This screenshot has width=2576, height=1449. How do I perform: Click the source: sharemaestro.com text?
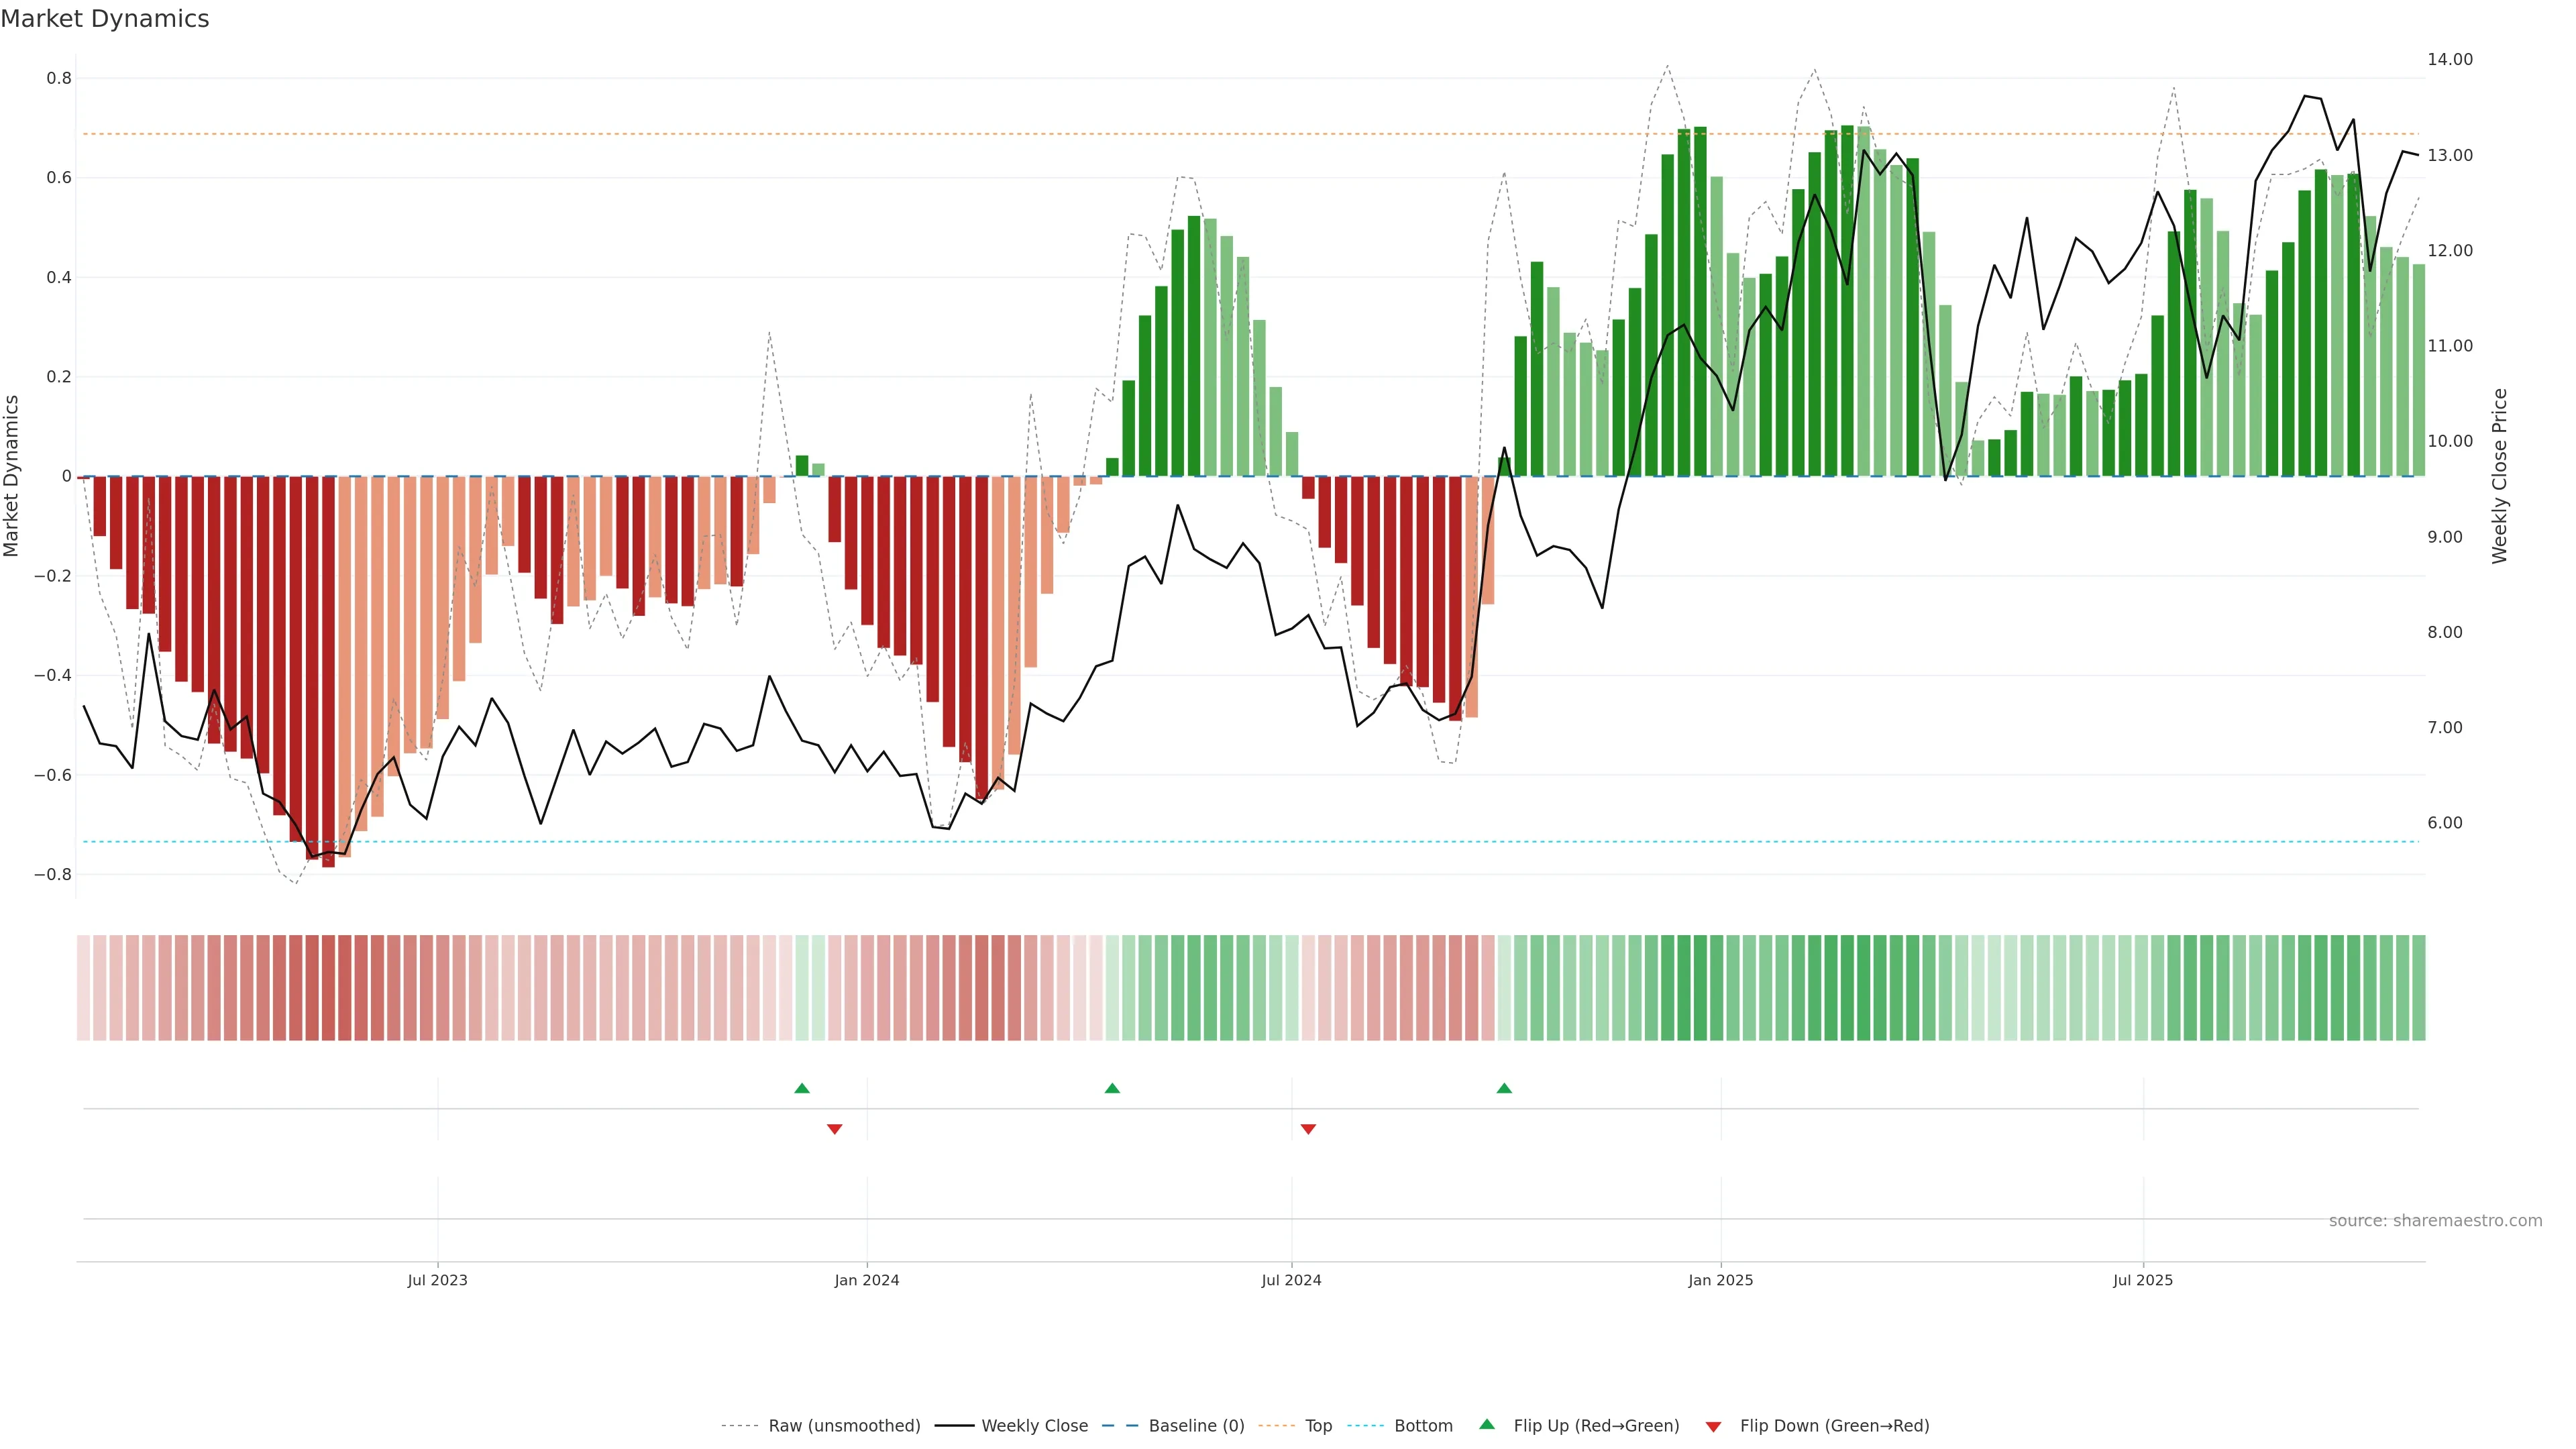coord(2435,1221)
